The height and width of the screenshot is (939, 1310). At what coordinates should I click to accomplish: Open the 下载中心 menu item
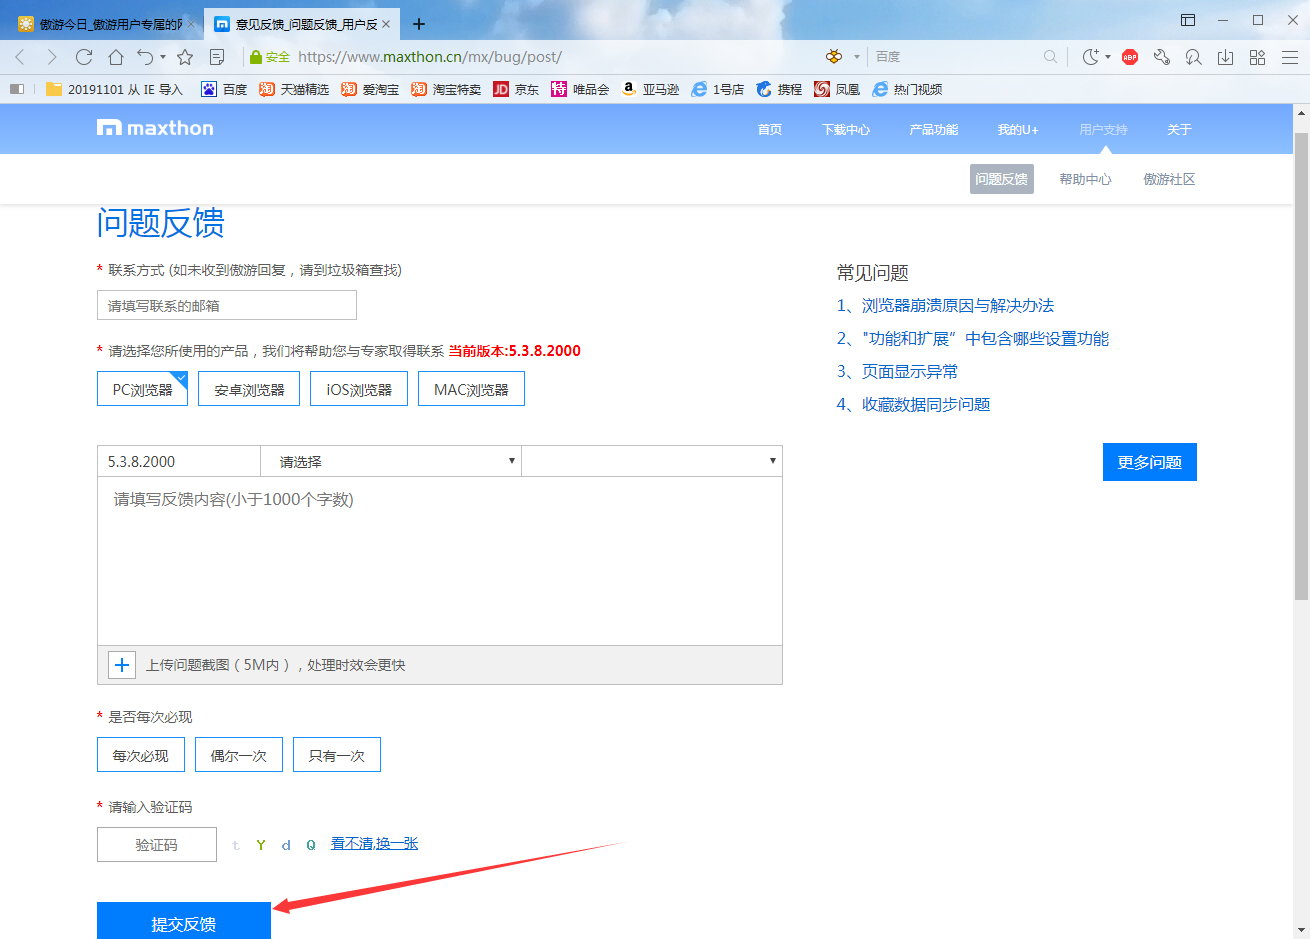click(x=845, y=128)
